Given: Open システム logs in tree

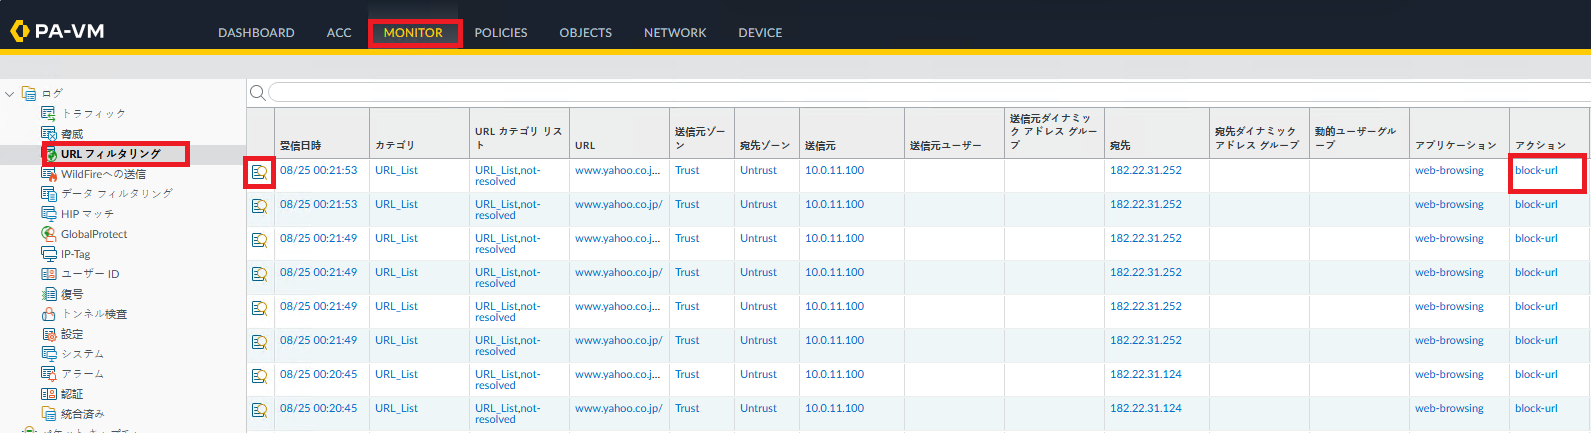Looking at the screenshot, I should [82, 354].
